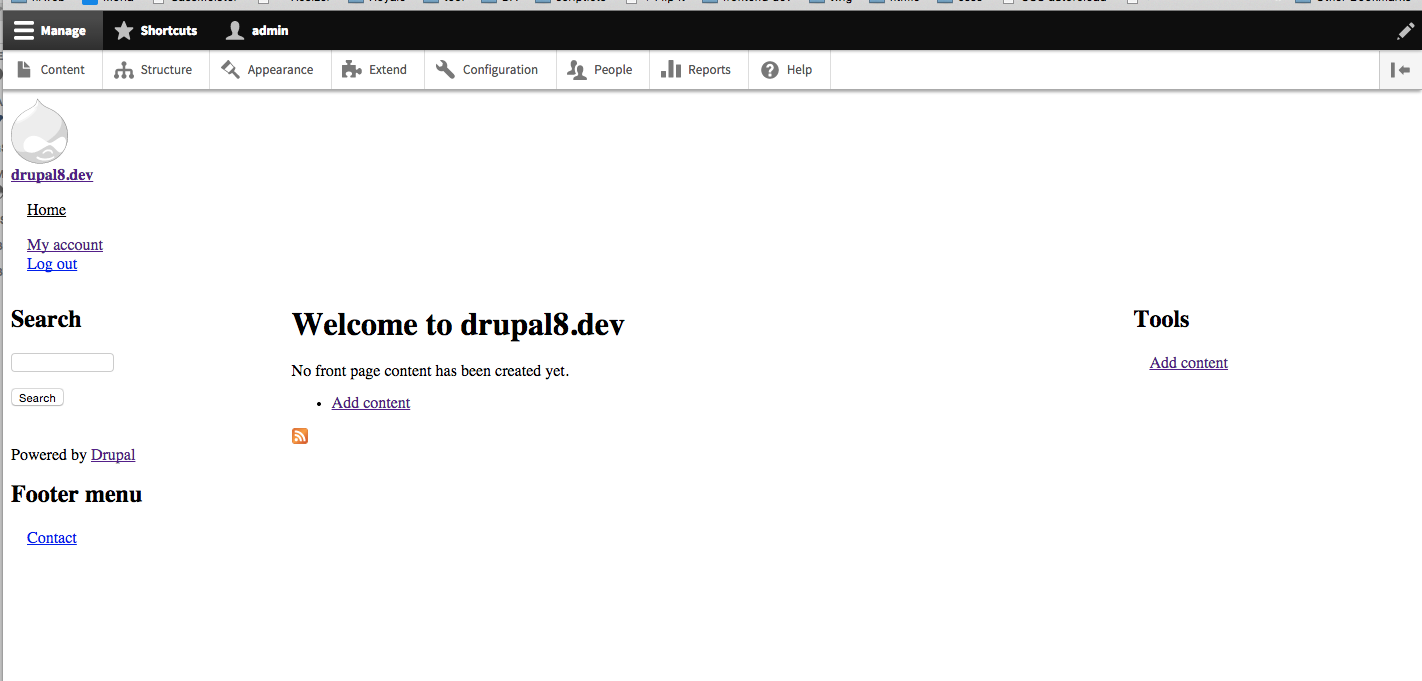Click the Welcome to drupal8.dev heading
This screenshot has width=1422, height=681.
click(458, 324)
